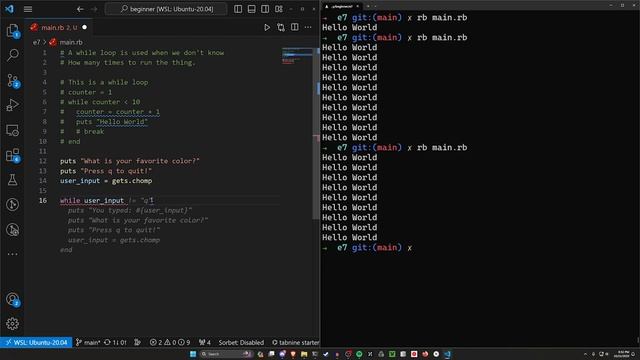The image size is (640, 360).
Task: Click code line 'puts "Press q to quit!"'
Action: [106, 171]
